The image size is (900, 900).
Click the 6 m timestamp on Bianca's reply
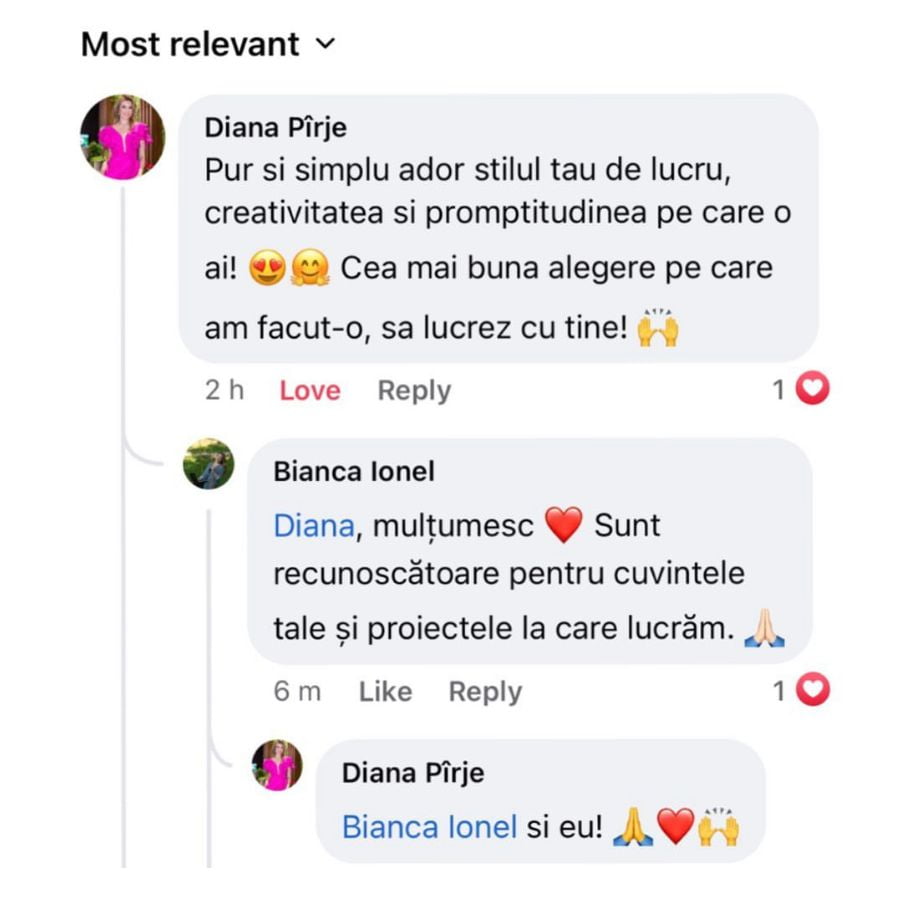pos(297,692)
